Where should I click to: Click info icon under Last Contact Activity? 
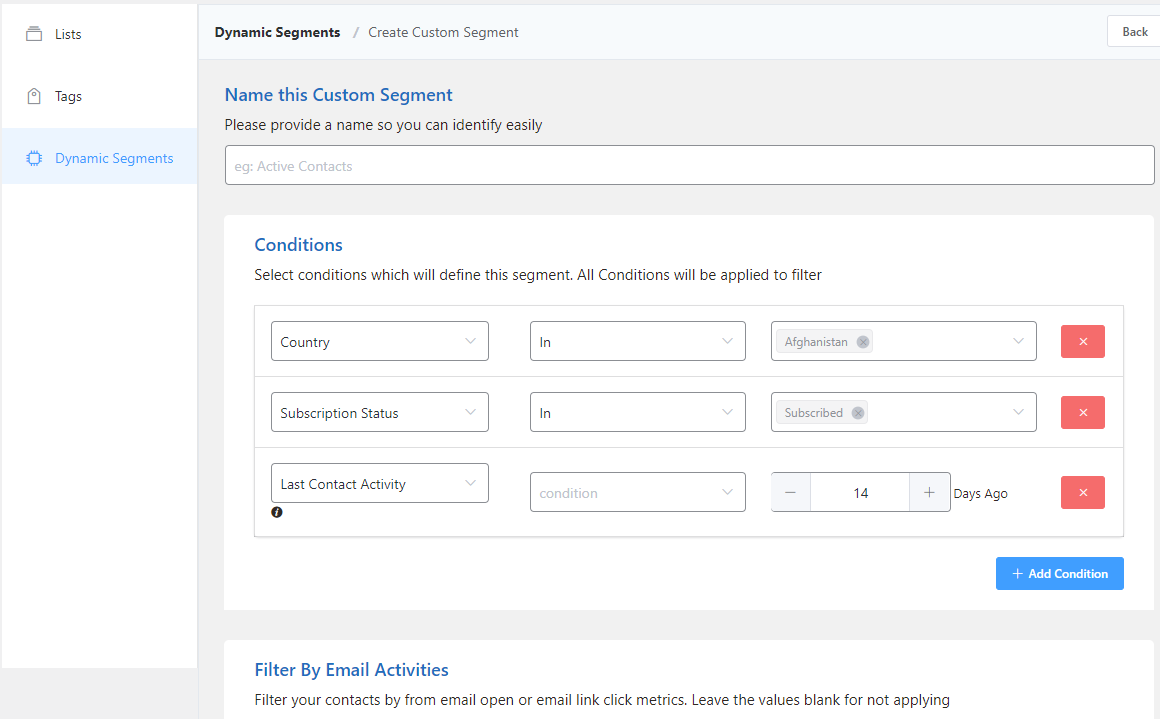pos(277,512)
